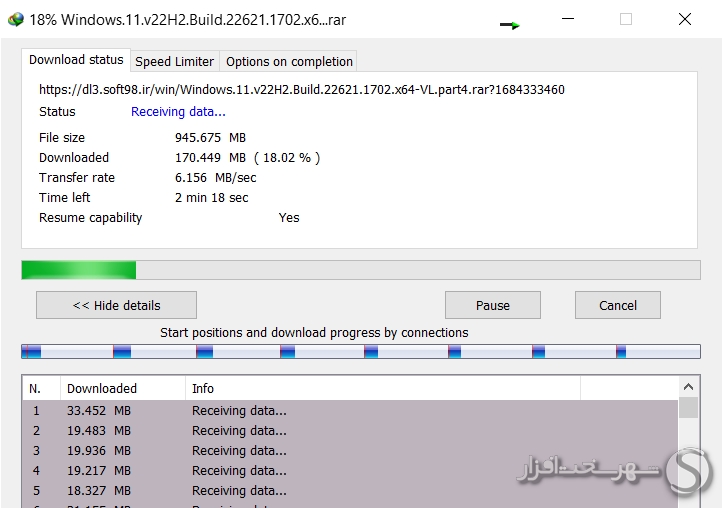The image size is (722, 508).
Task: Click the file size value 945.675 MB
Action: pos(210,138)
